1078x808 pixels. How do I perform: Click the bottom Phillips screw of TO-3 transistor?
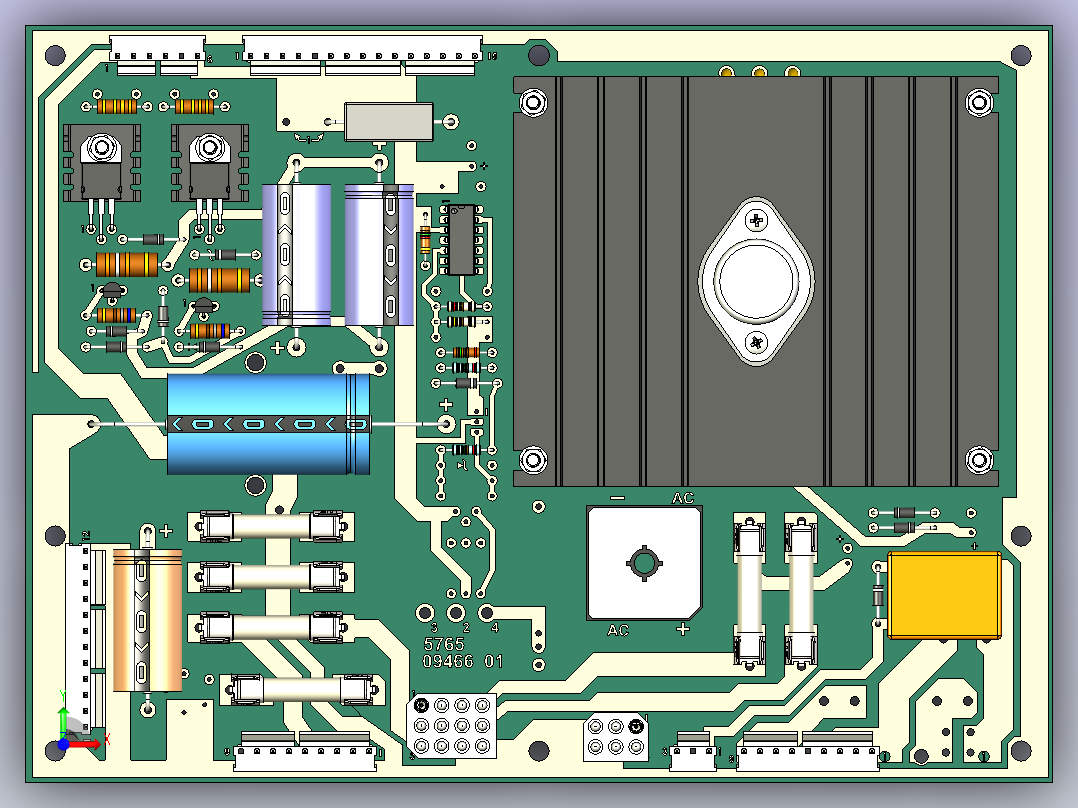tap(756, 342)
